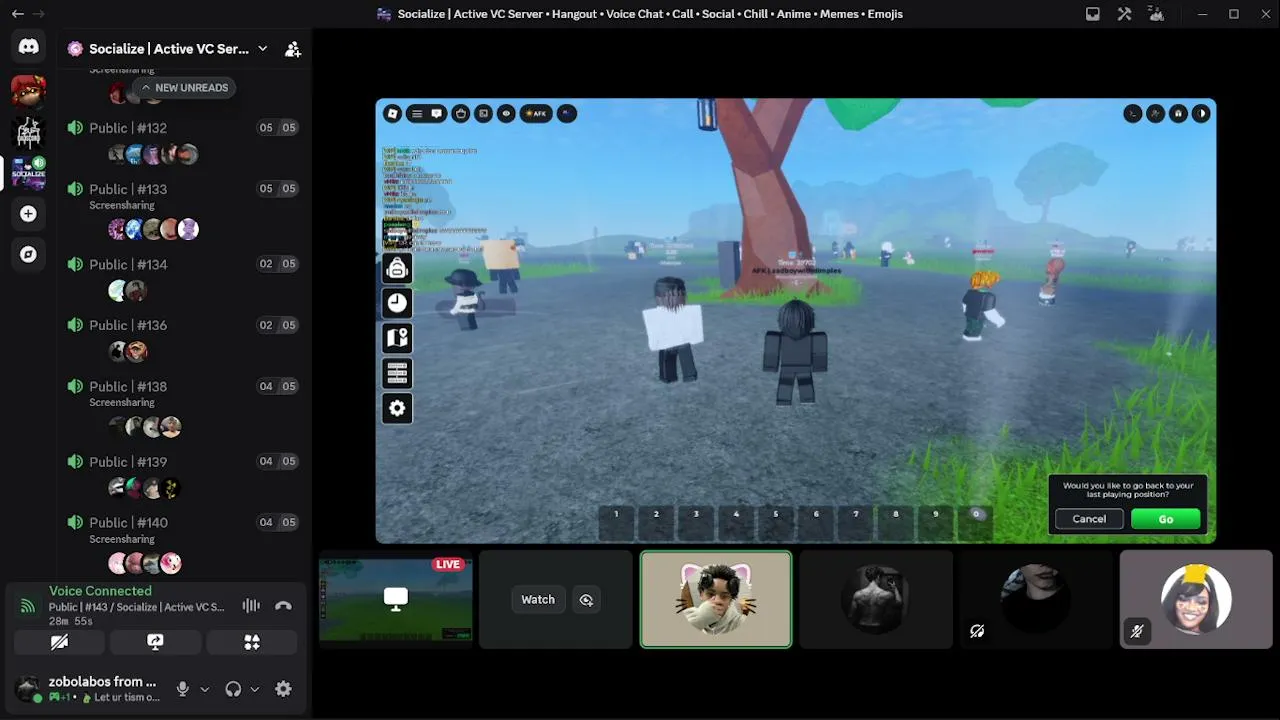Open the activities shapes button

(252, 642)
